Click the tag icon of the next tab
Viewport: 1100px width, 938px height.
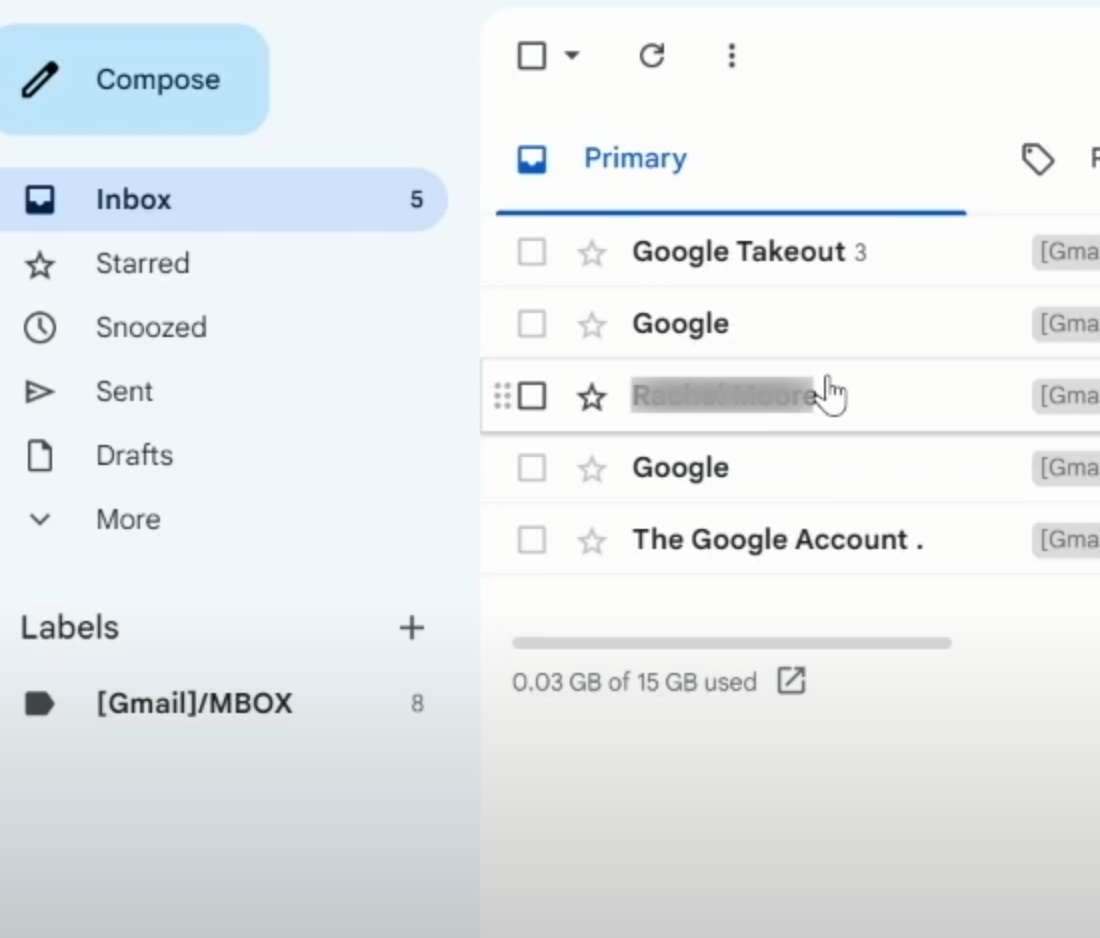coord(1038,159)
